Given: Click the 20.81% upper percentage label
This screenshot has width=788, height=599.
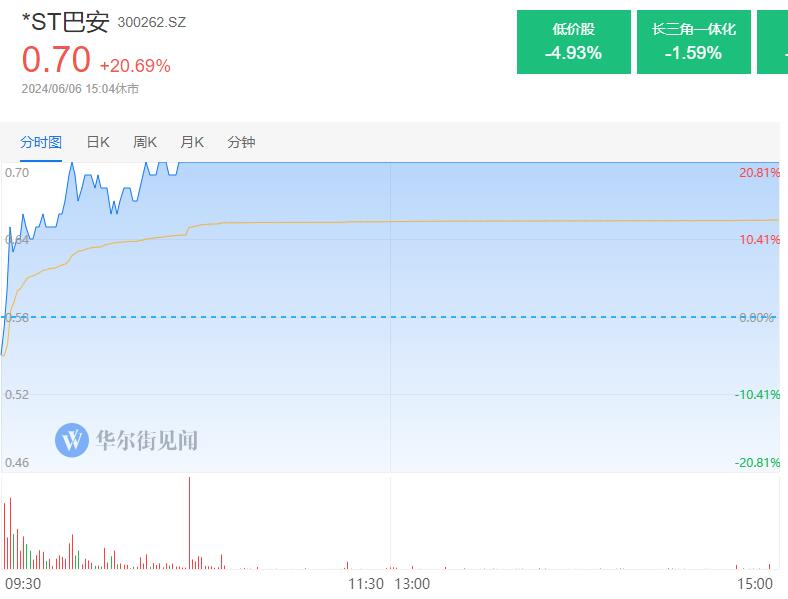Looking at the screenshot, I should (759, 173).
